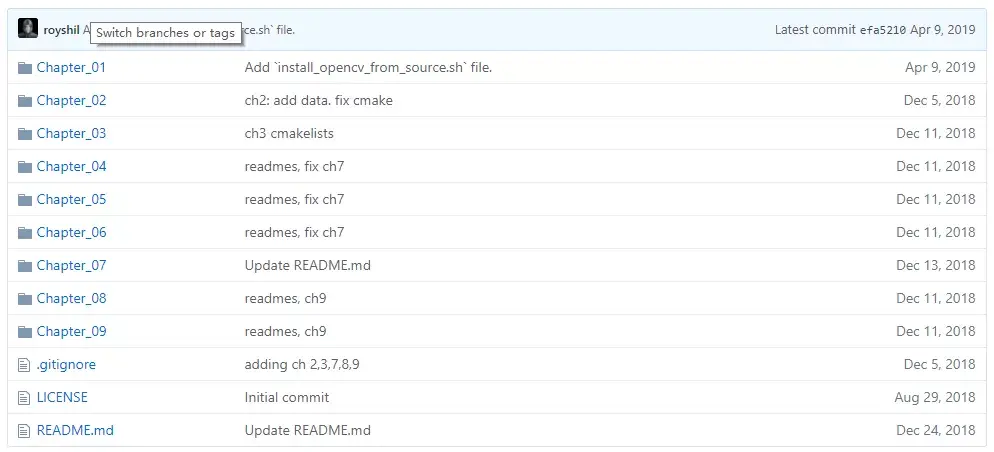
Task: Open the Chapter_02 folder link
Action: (71, 101)
